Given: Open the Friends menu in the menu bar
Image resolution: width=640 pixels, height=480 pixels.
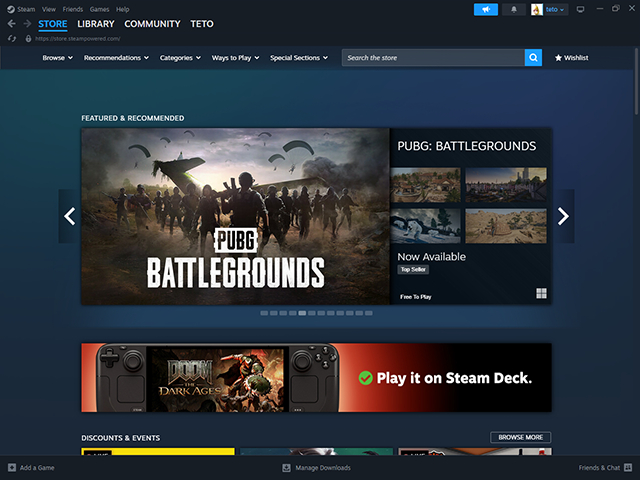Looking at the screenshot, I should coord(73,9).
